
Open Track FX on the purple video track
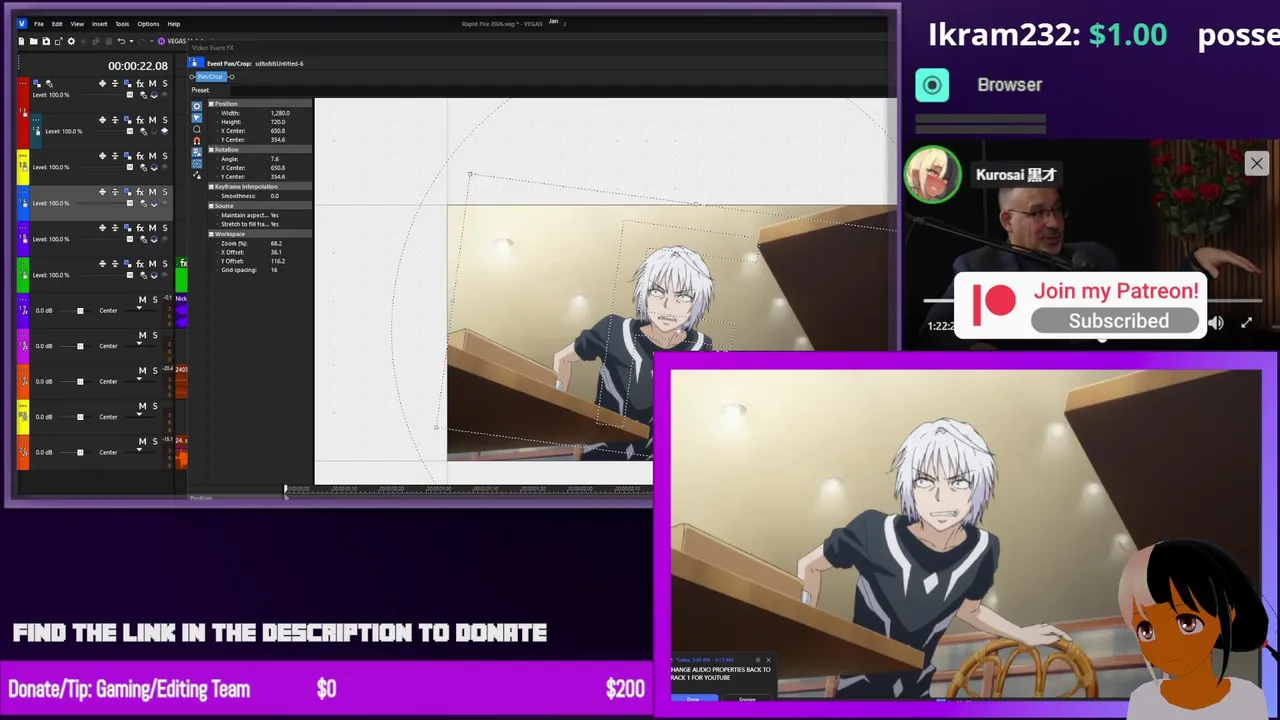[x=140, y=228]
